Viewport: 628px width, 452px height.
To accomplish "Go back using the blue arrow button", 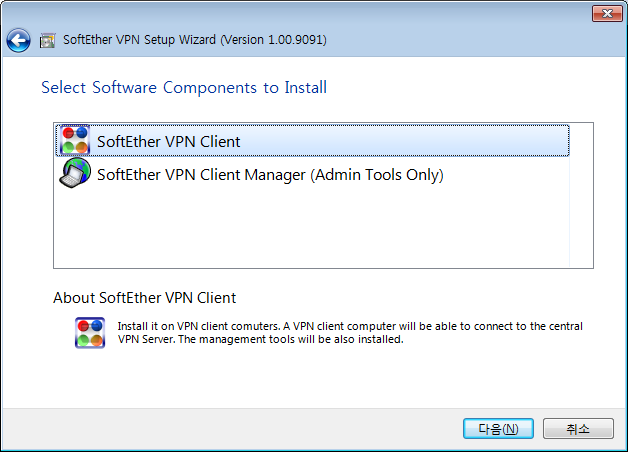I will tap(18, 40).
